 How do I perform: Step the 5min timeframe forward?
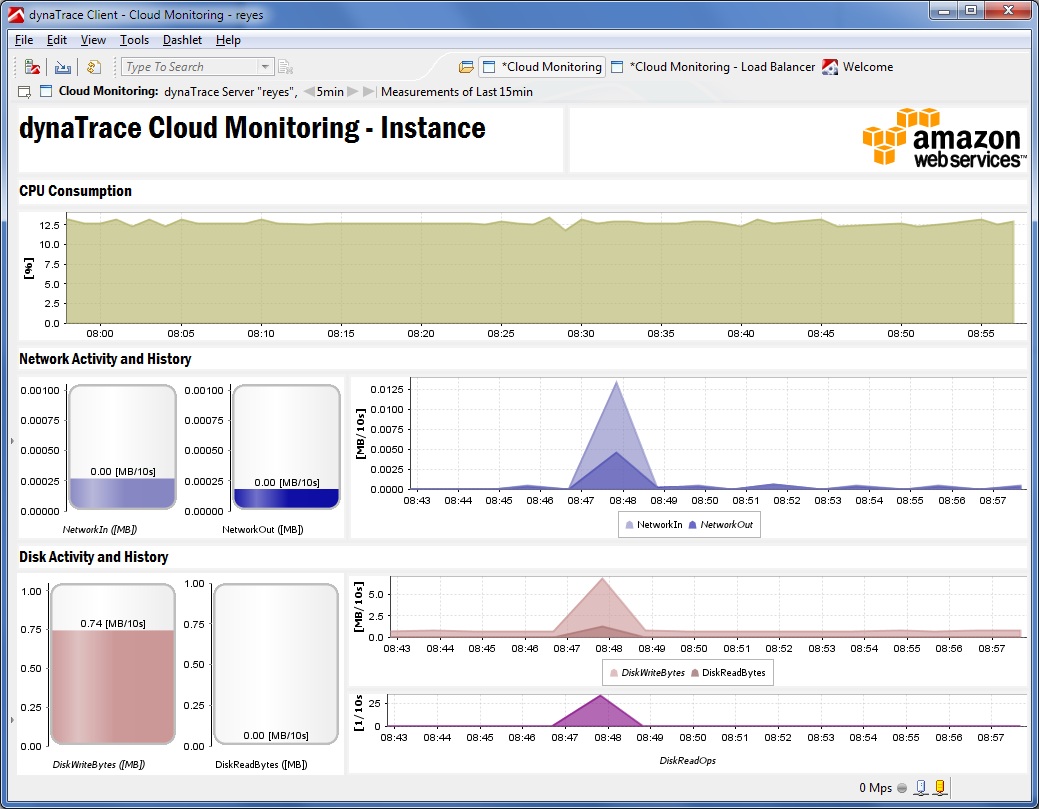pyautogui.click(x=353, y=91)
